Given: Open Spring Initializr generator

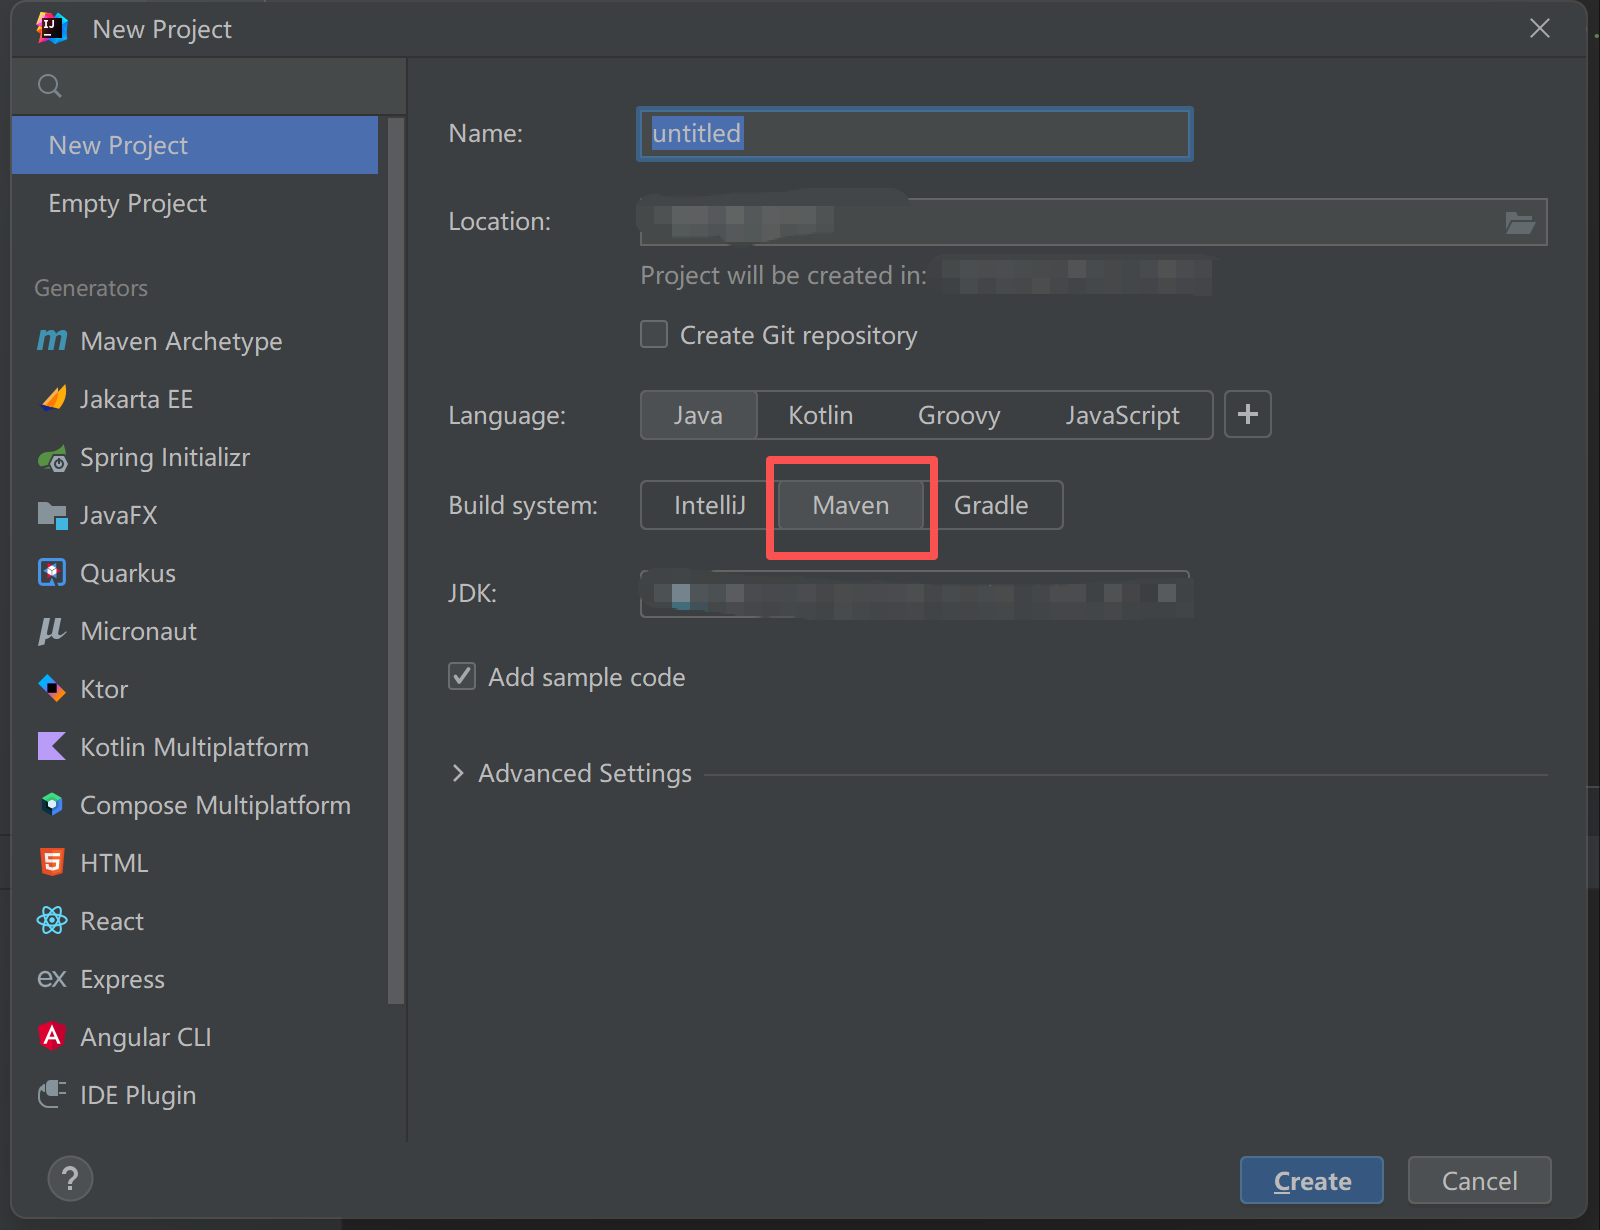Looking at the screenshot, I should pyautogui.click(x=195, y=457).
